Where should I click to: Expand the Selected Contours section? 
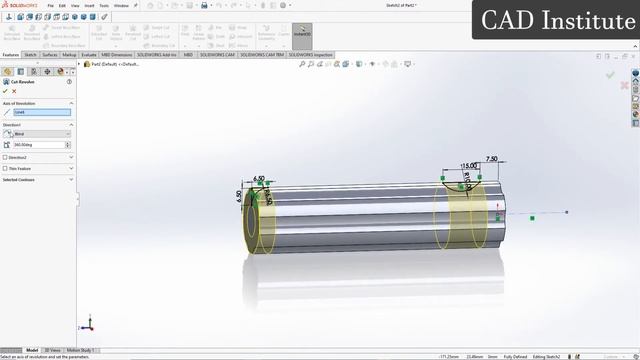(x=71, y=180)
